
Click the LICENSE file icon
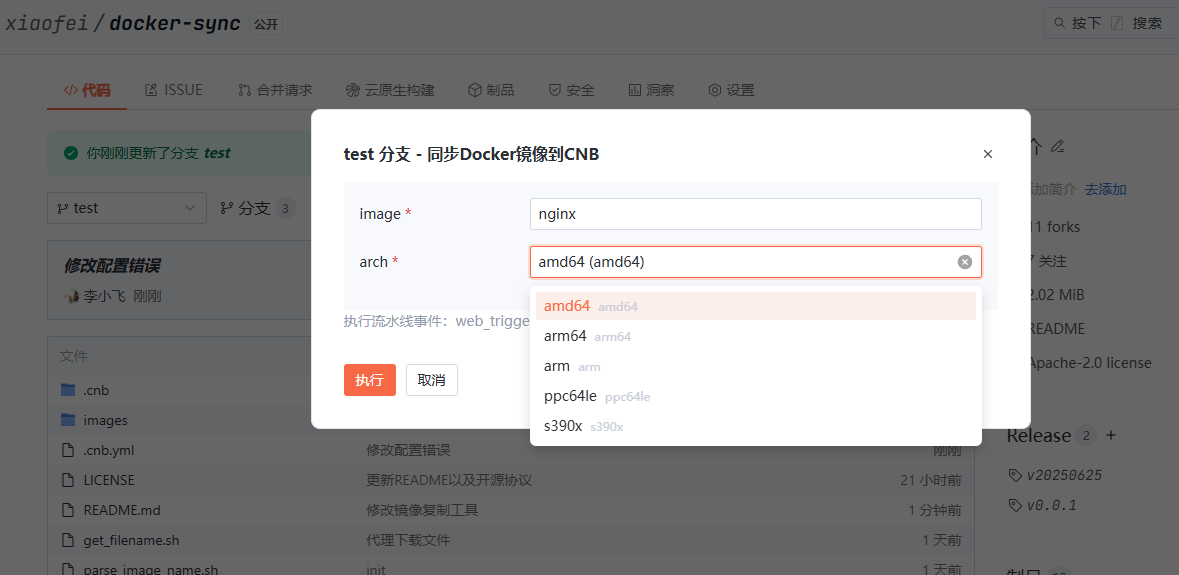tap(68, 480)
